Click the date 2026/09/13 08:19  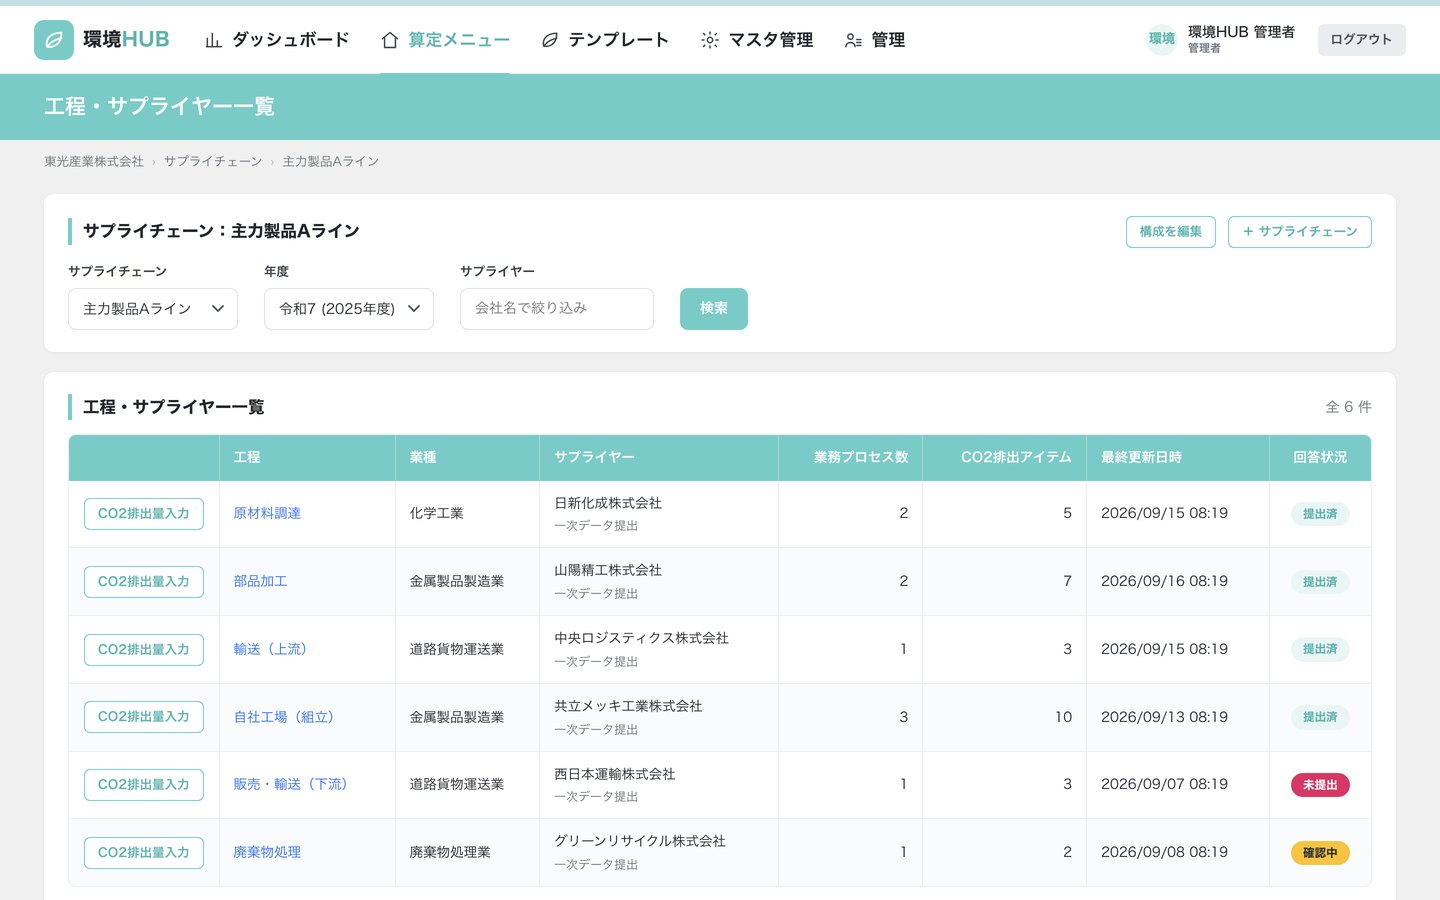(x=1164, y=717)
